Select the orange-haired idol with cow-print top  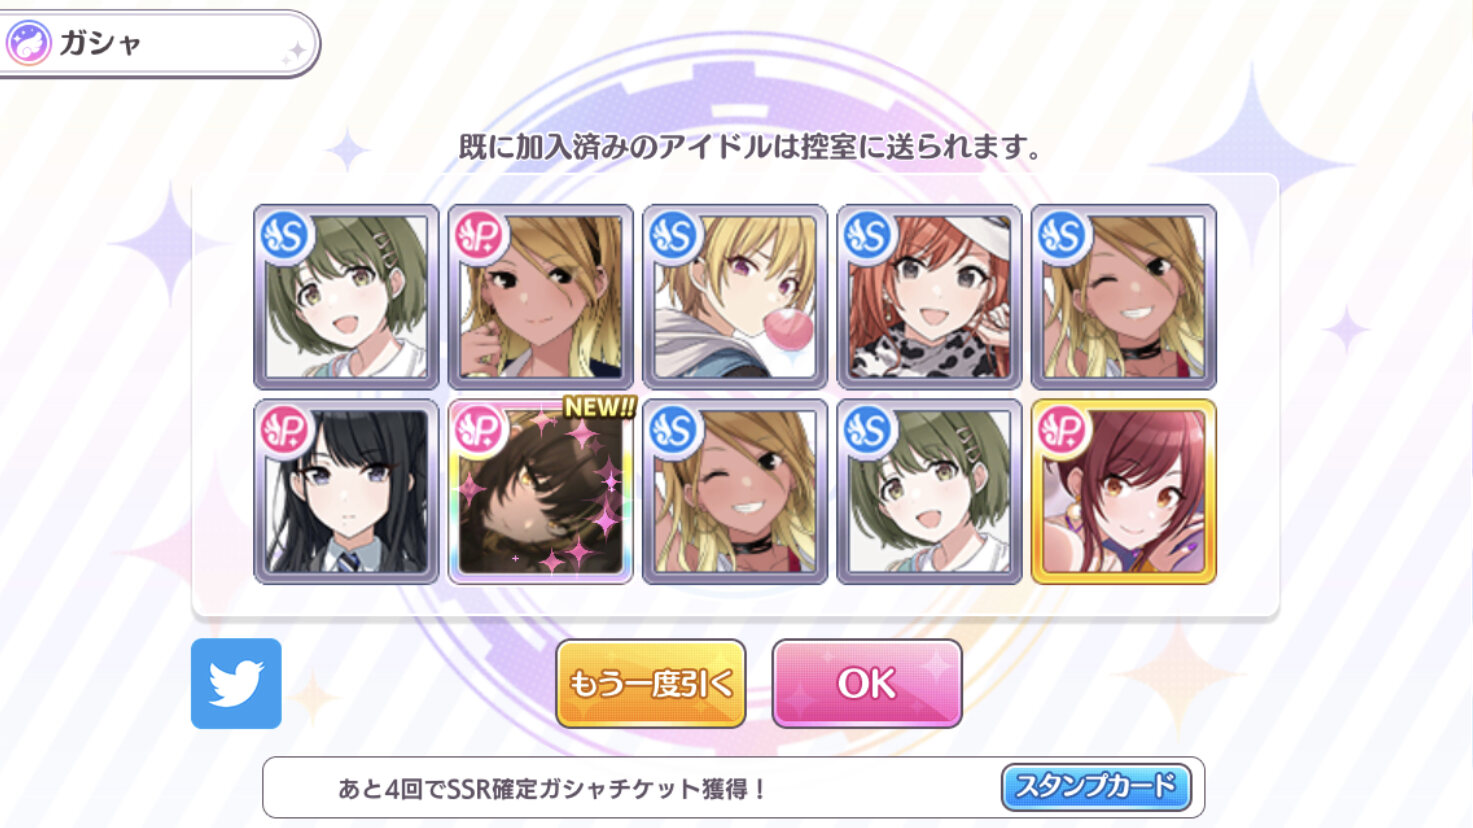[x=929, y=297]
